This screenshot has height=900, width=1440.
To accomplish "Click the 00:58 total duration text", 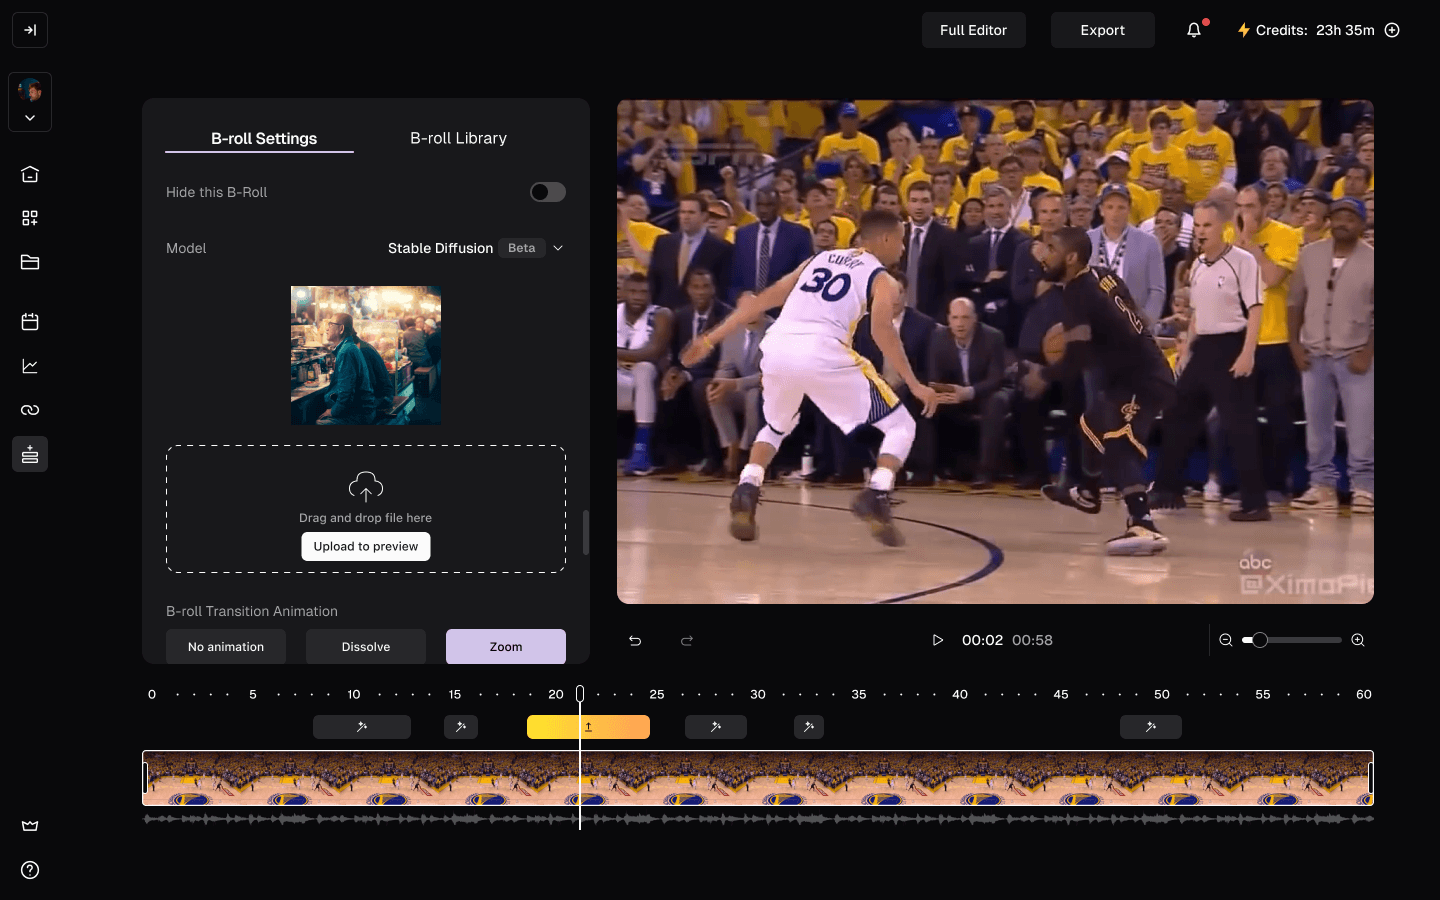I will 1032,640.
